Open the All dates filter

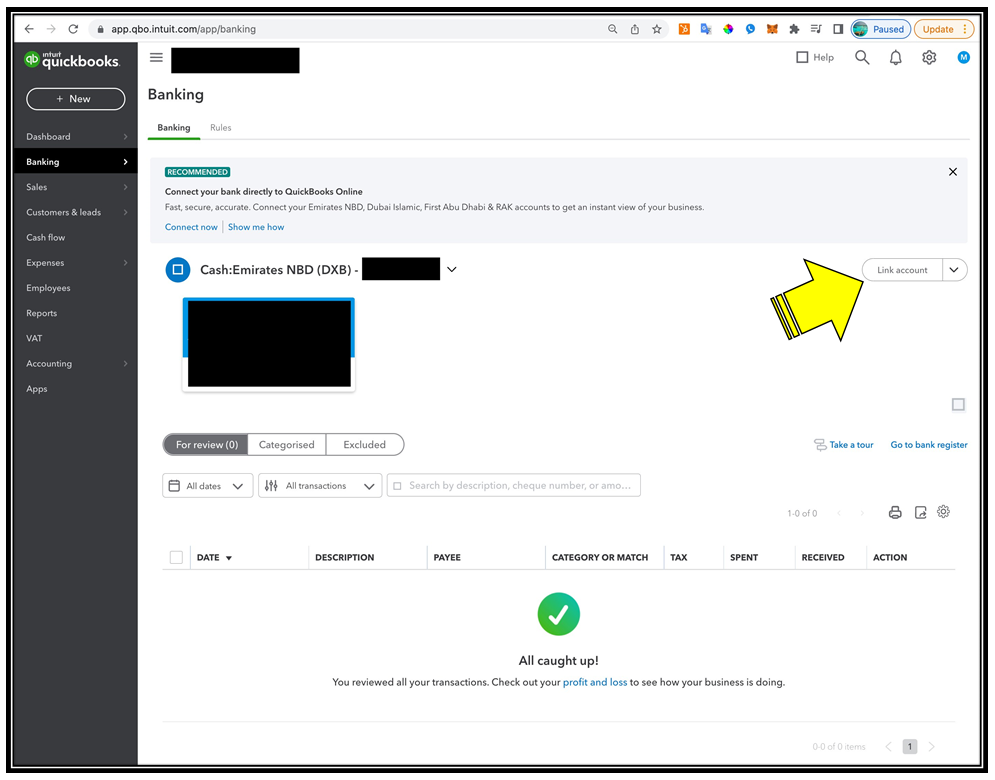pos(208,486)
